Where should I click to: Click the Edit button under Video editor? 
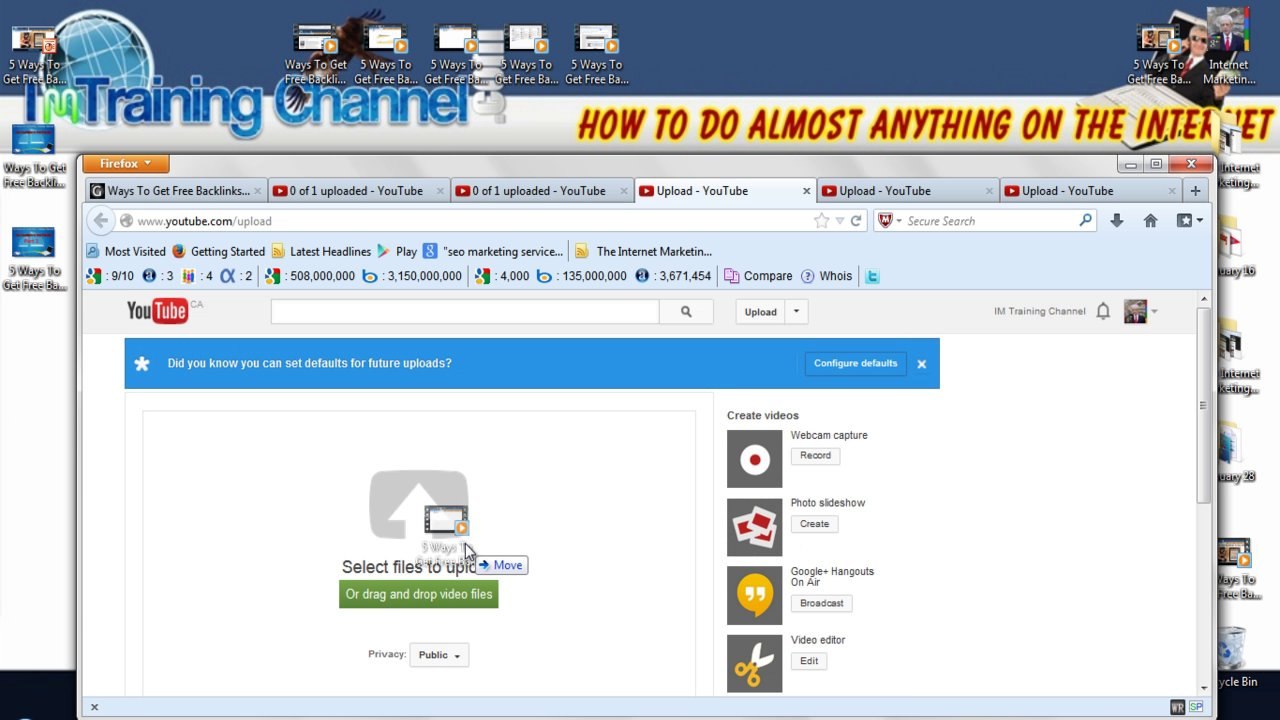[x=809, y=660]
